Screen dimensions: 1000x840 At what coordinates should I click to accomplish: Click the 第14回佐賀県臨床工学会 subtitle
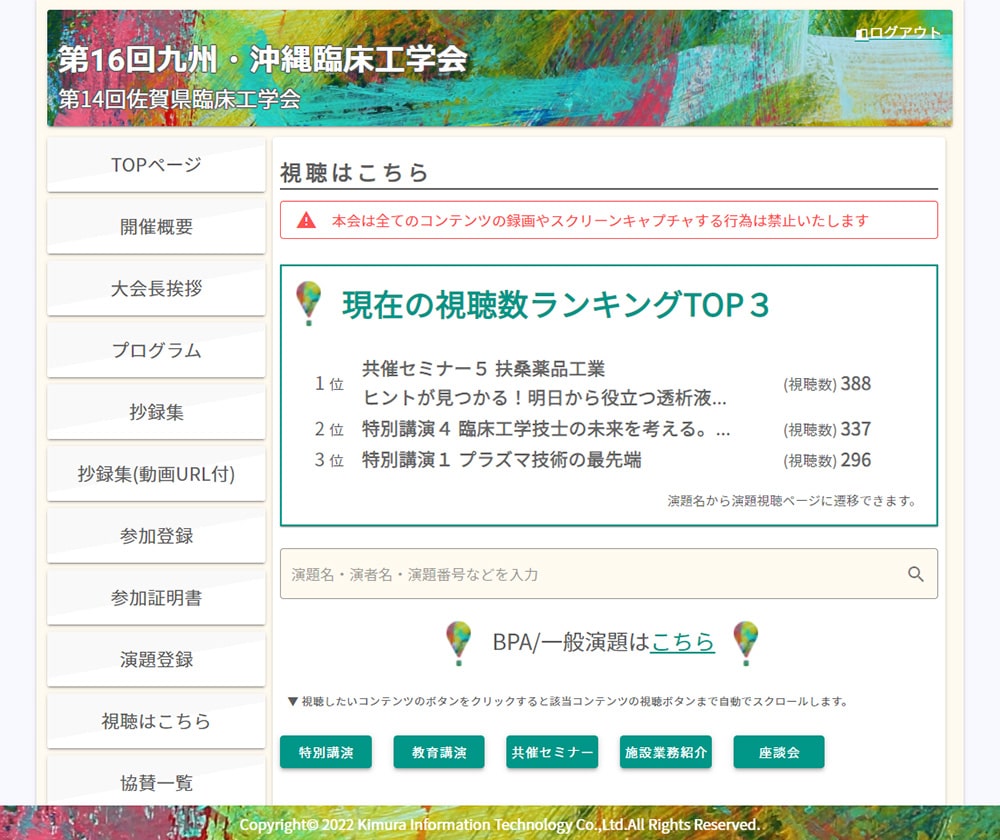179,99
